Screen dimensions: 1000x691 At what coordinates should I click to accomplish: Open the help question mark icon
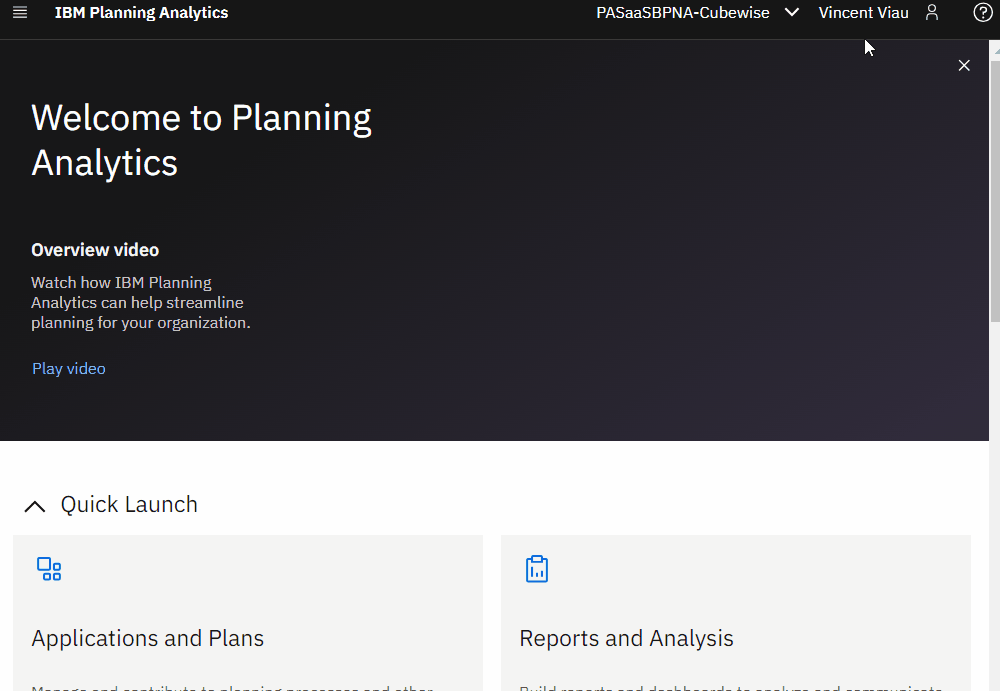(982, 13)
